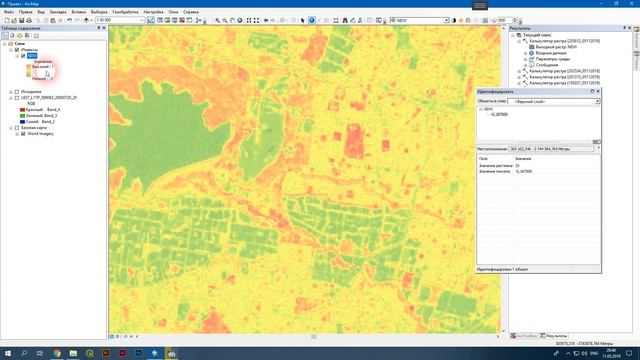Toggle the Индексы group layer checkbox
This screenshot has height=360, width=640.
[17, 50]
